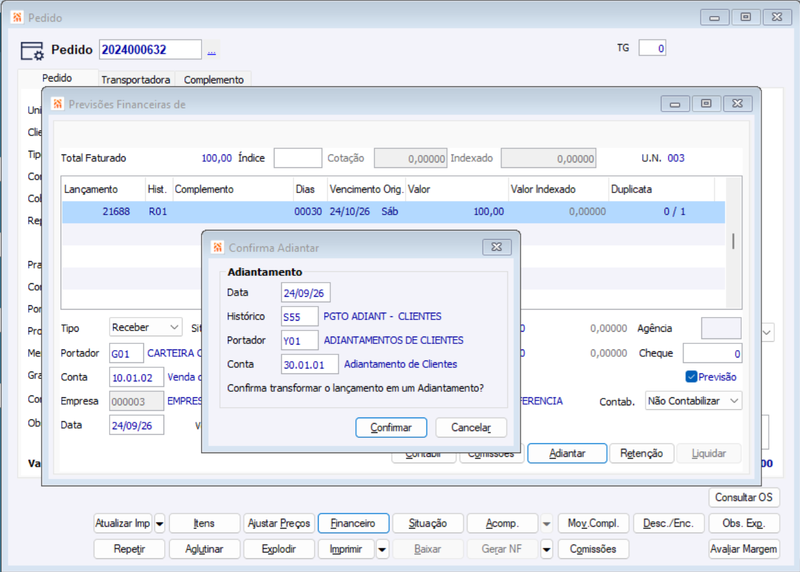This screenshot has width=800, height=572.
Task: Click the Data field in Previsões Financeiras
Action: coord(136,425)
